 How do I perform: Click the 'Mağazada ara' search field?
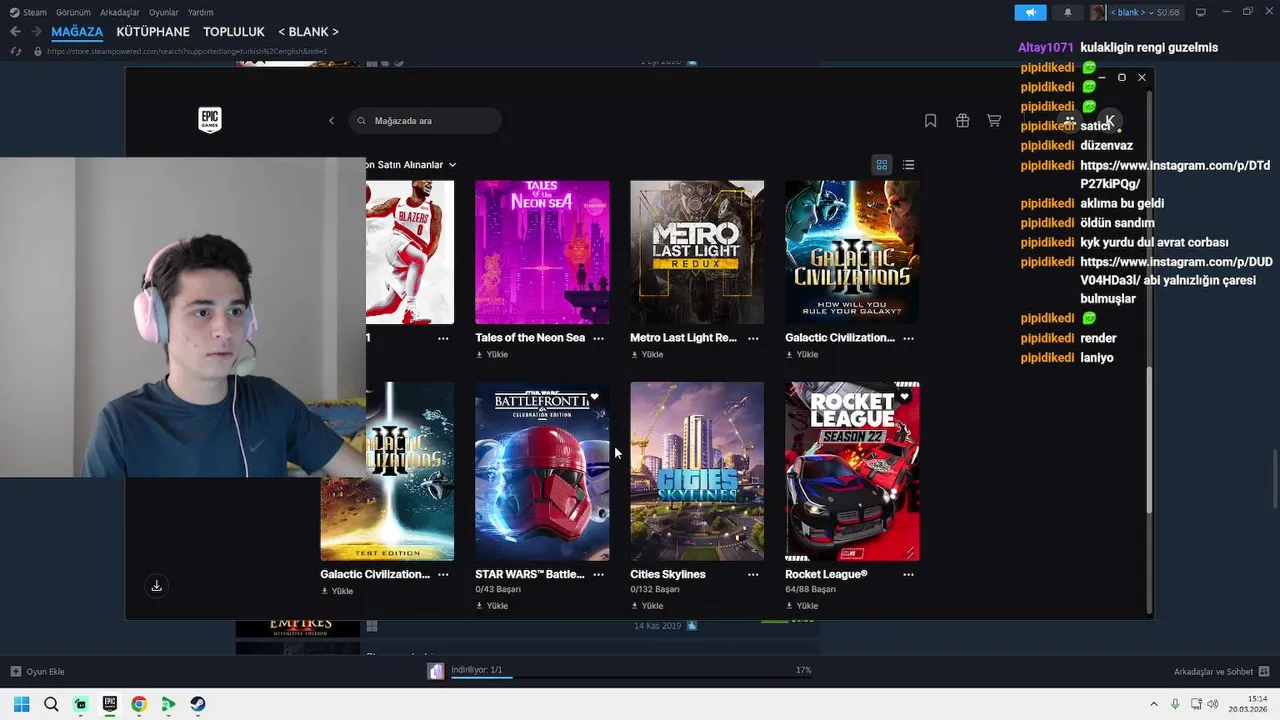[x=425, y=121]
